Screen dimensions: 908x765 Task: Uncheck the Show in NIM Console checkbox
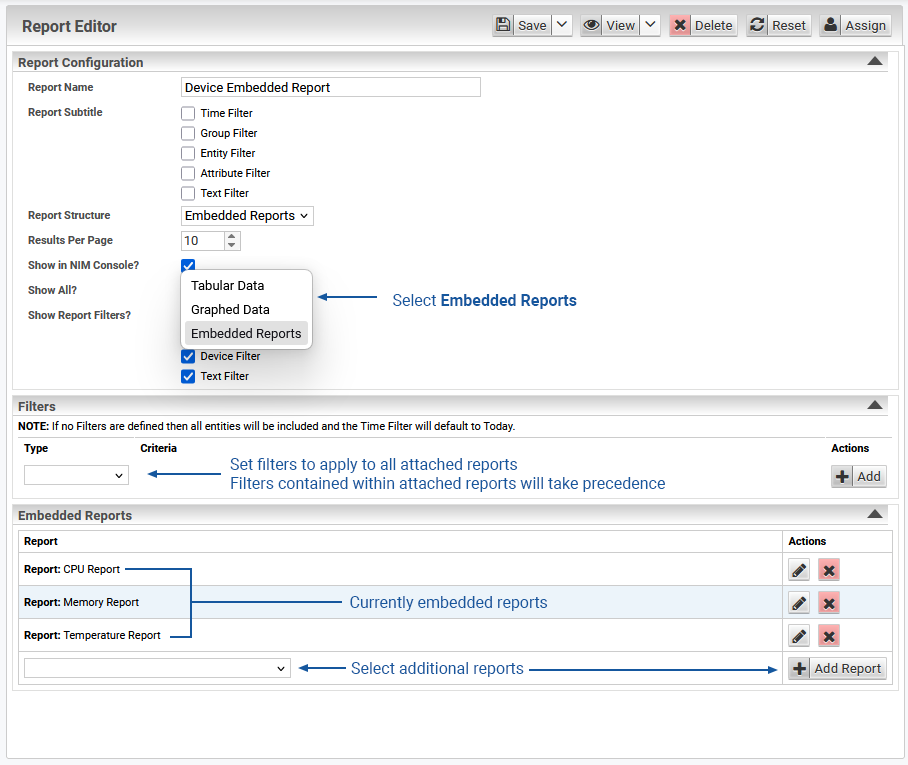click(188, 265)
